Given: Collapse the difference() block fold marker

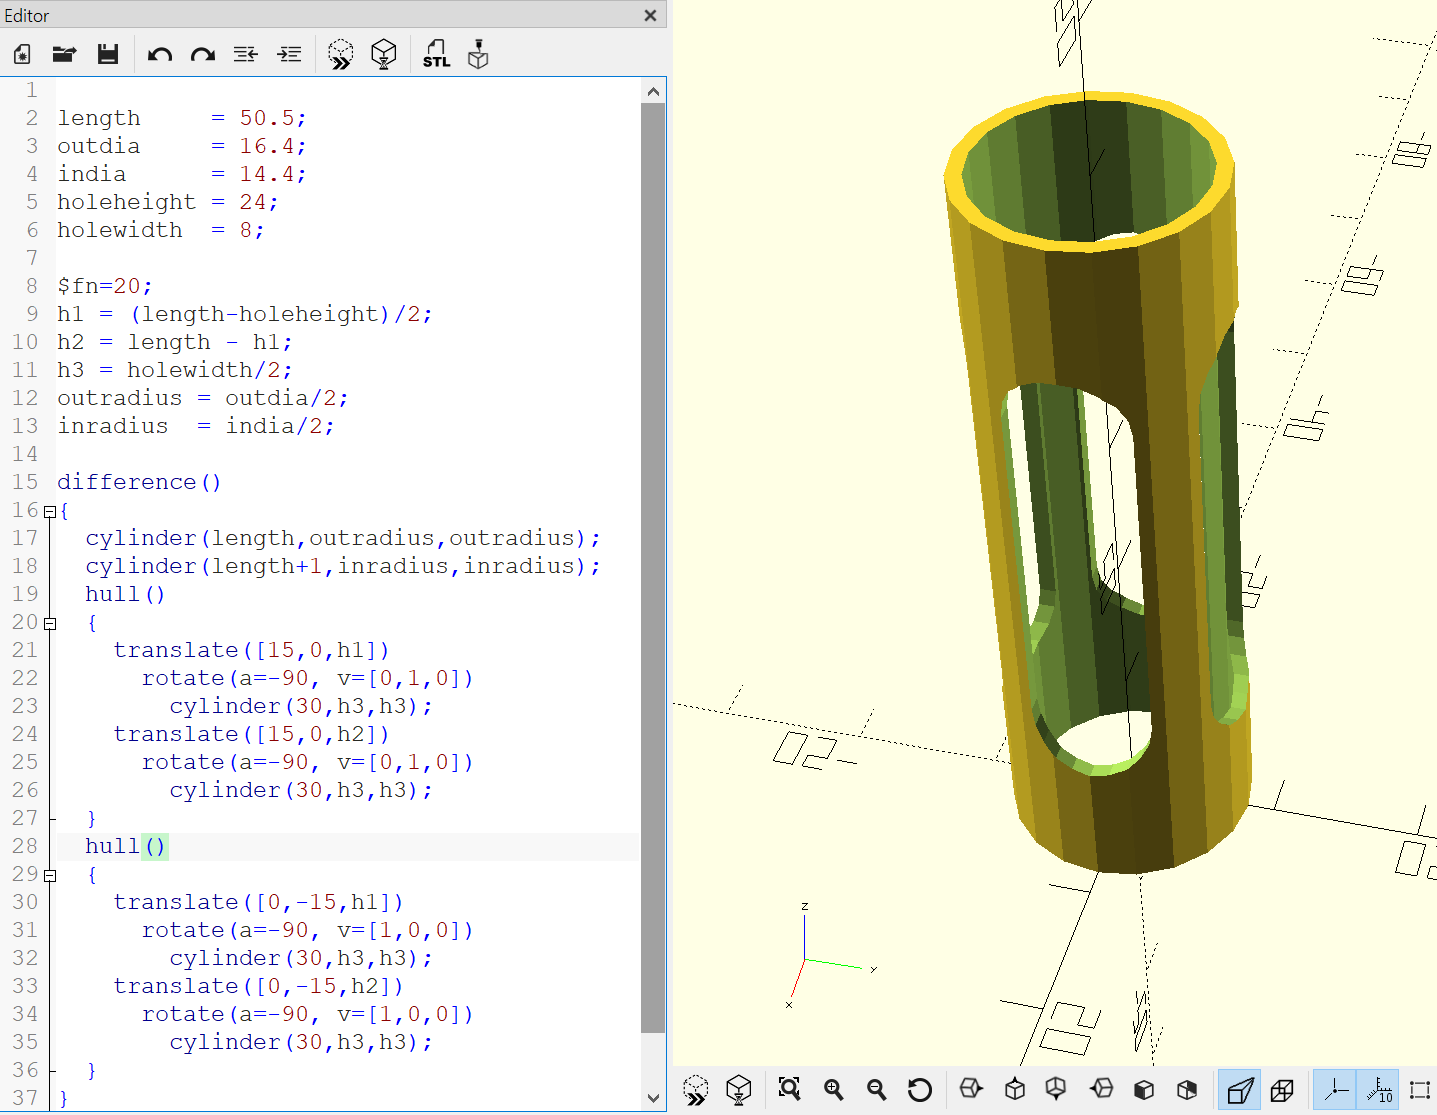Looking at the screenshot, I should [49, 511].
